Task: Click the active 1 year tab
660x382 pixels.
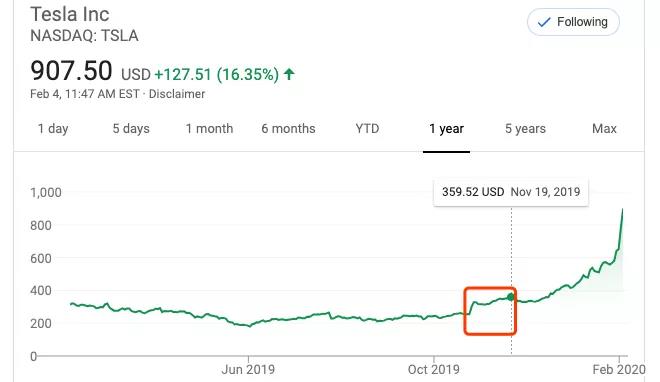Action: [446, 128]
